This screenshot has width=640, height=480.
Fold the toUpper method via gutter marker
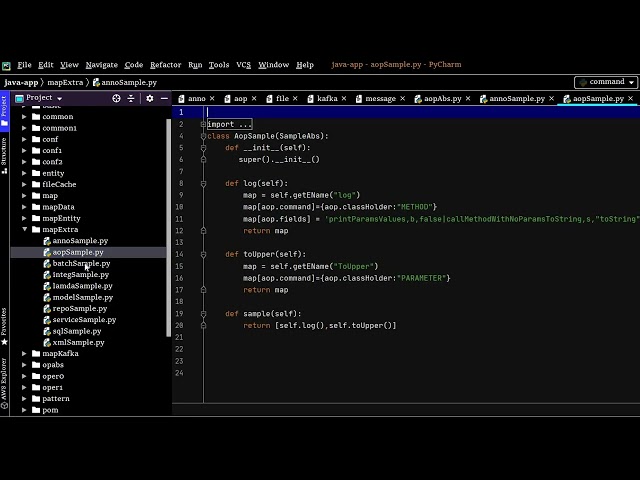point(203,254)
